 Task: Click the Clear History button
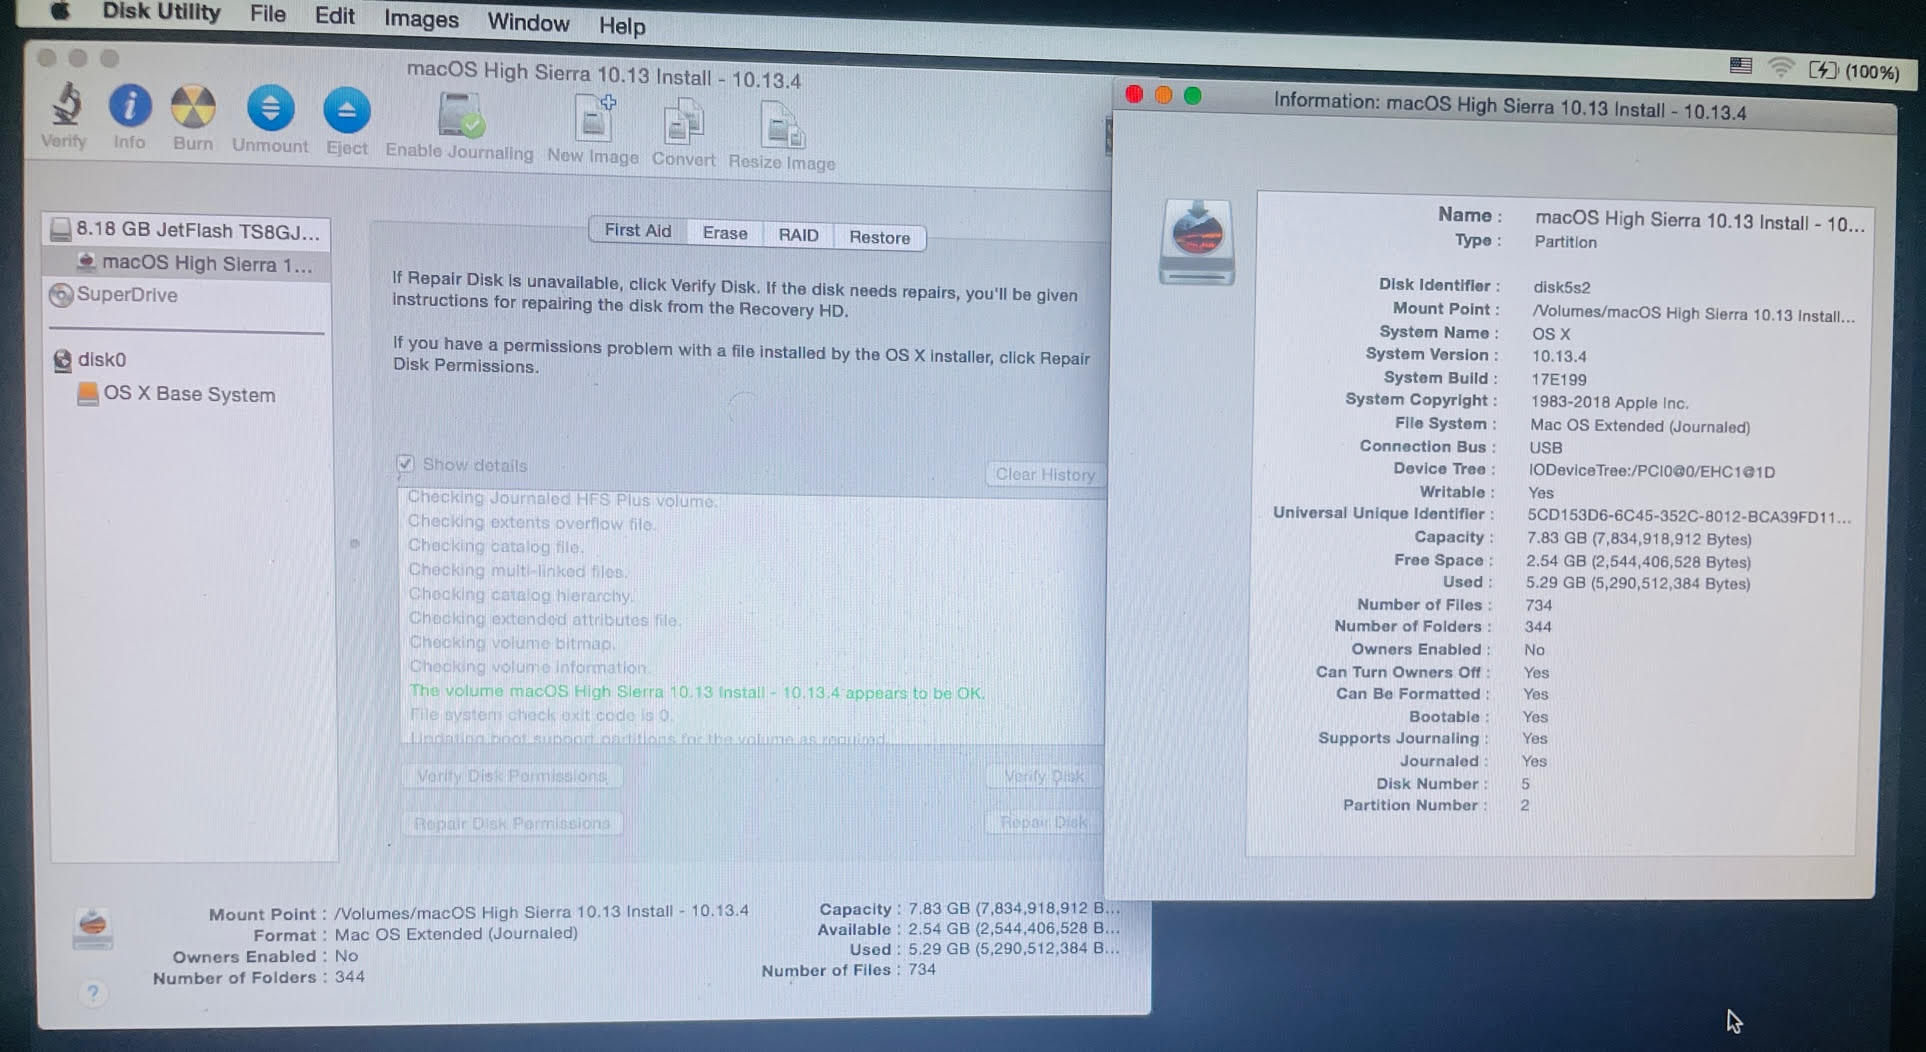pyautogui.click(x=1045, y=475)
